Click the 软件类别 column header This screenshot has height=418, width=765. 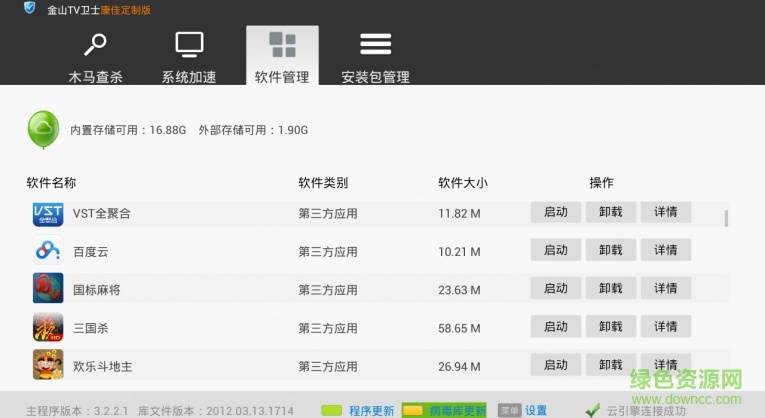[323, 183]
